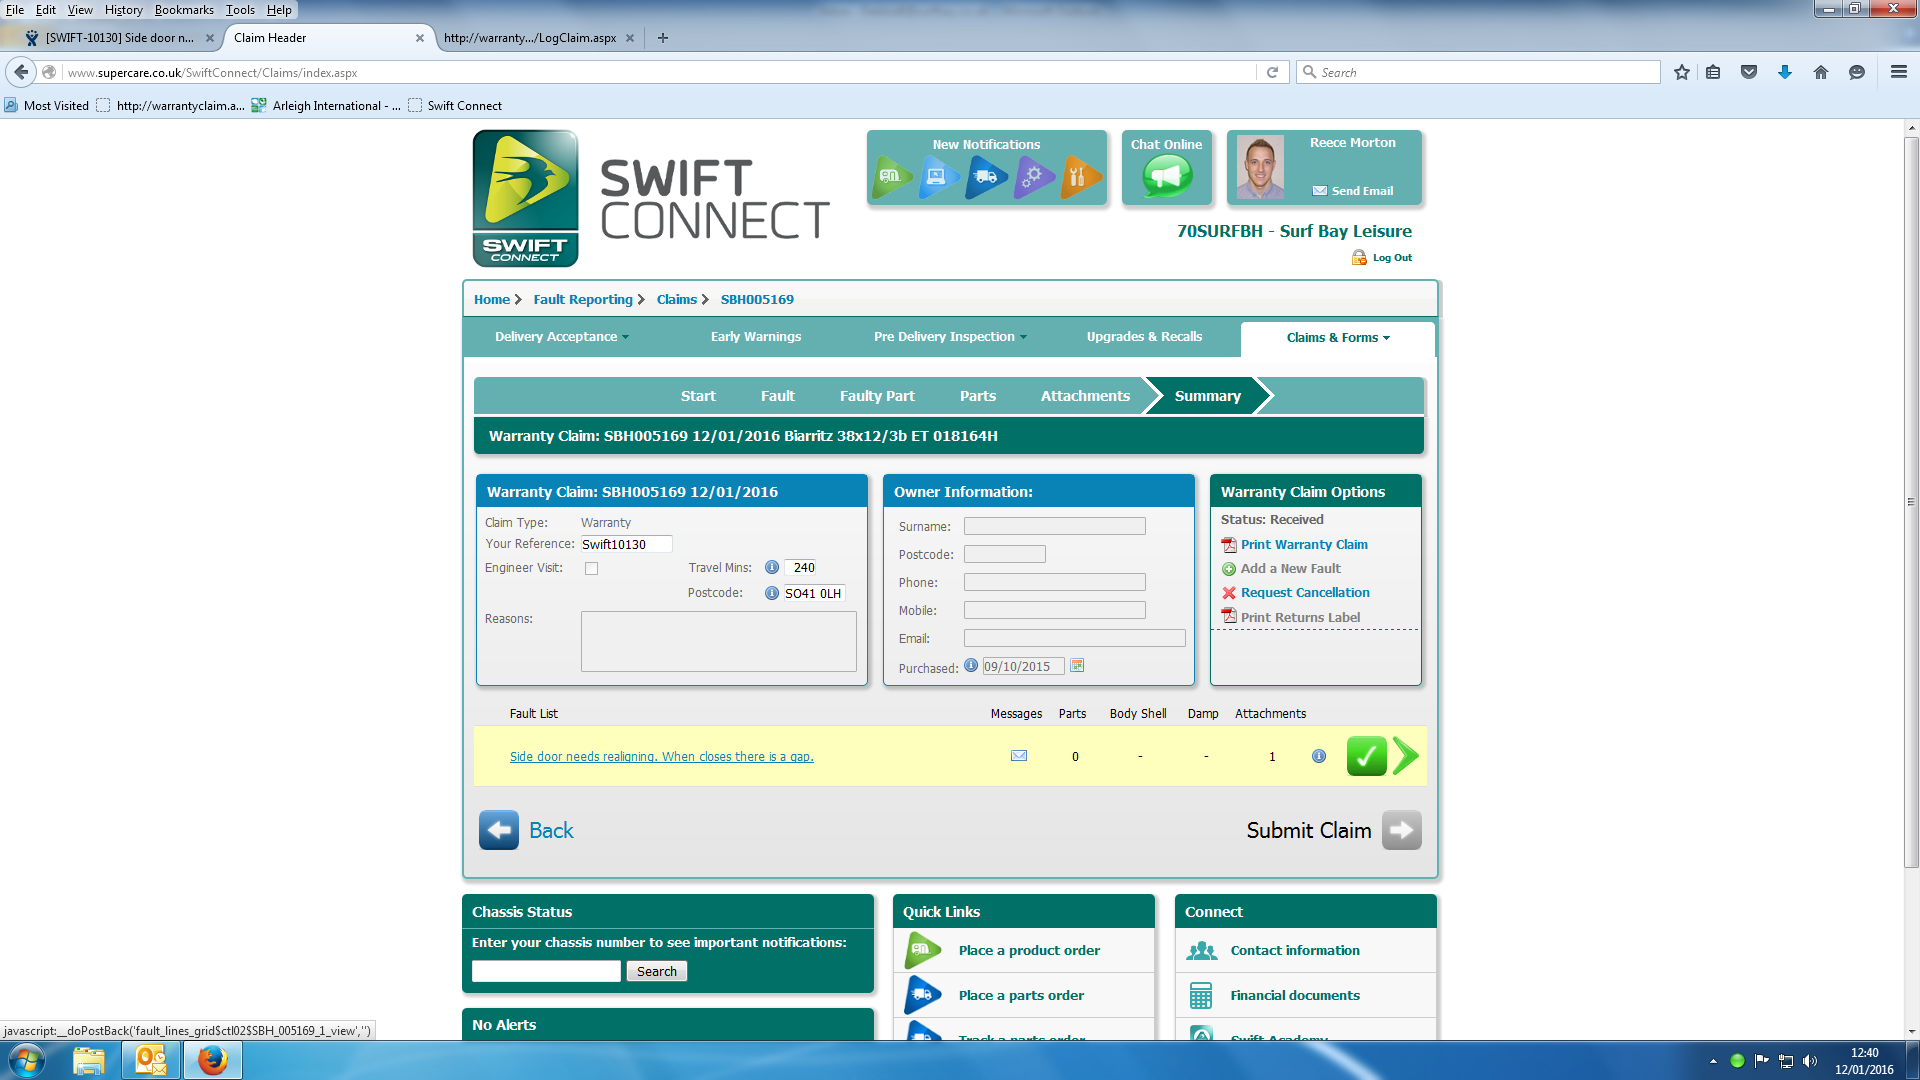Expand the Pre Delivery Inspection dropdown

coord(949,337)
